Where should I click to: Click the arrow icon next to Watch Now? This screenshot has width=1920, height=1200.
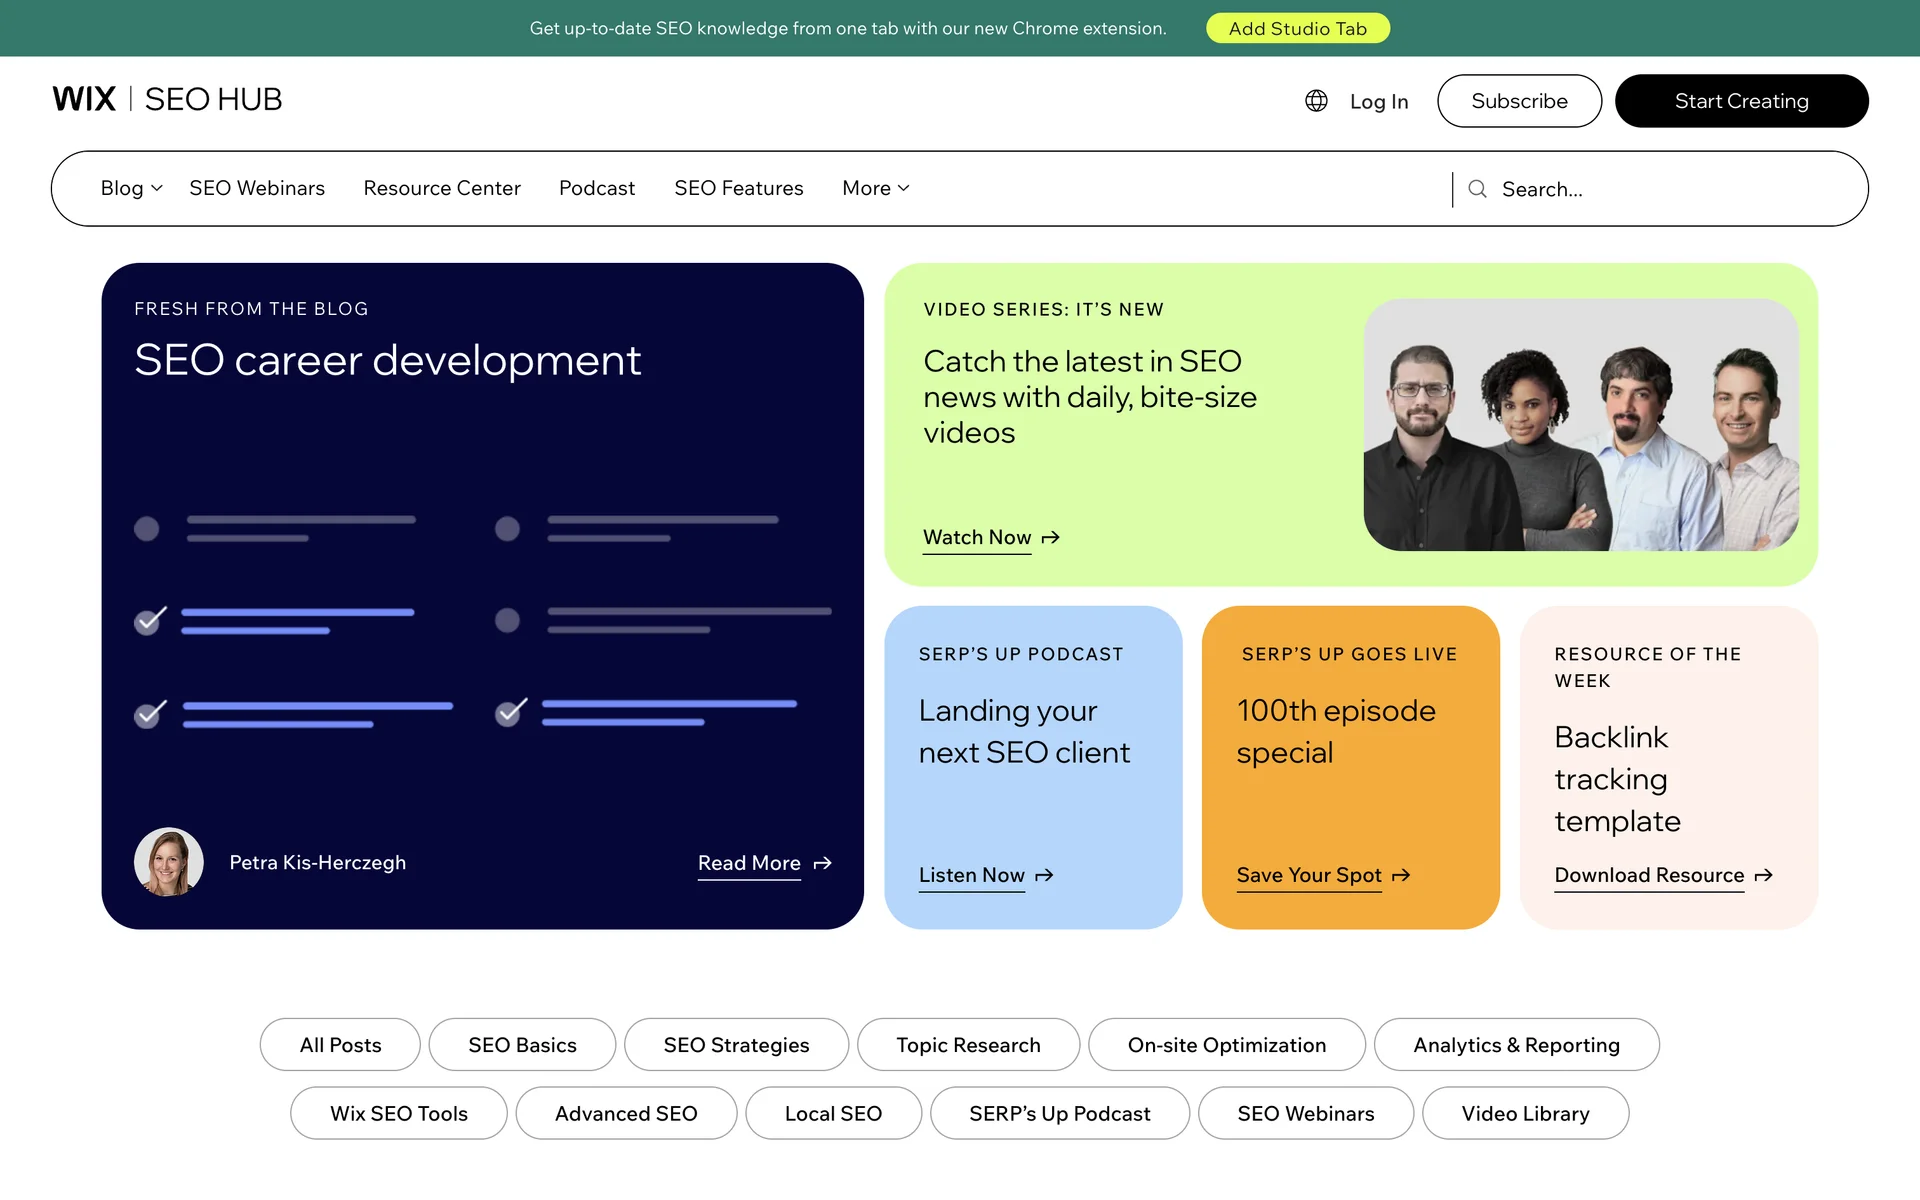[x=1050, y=538]
